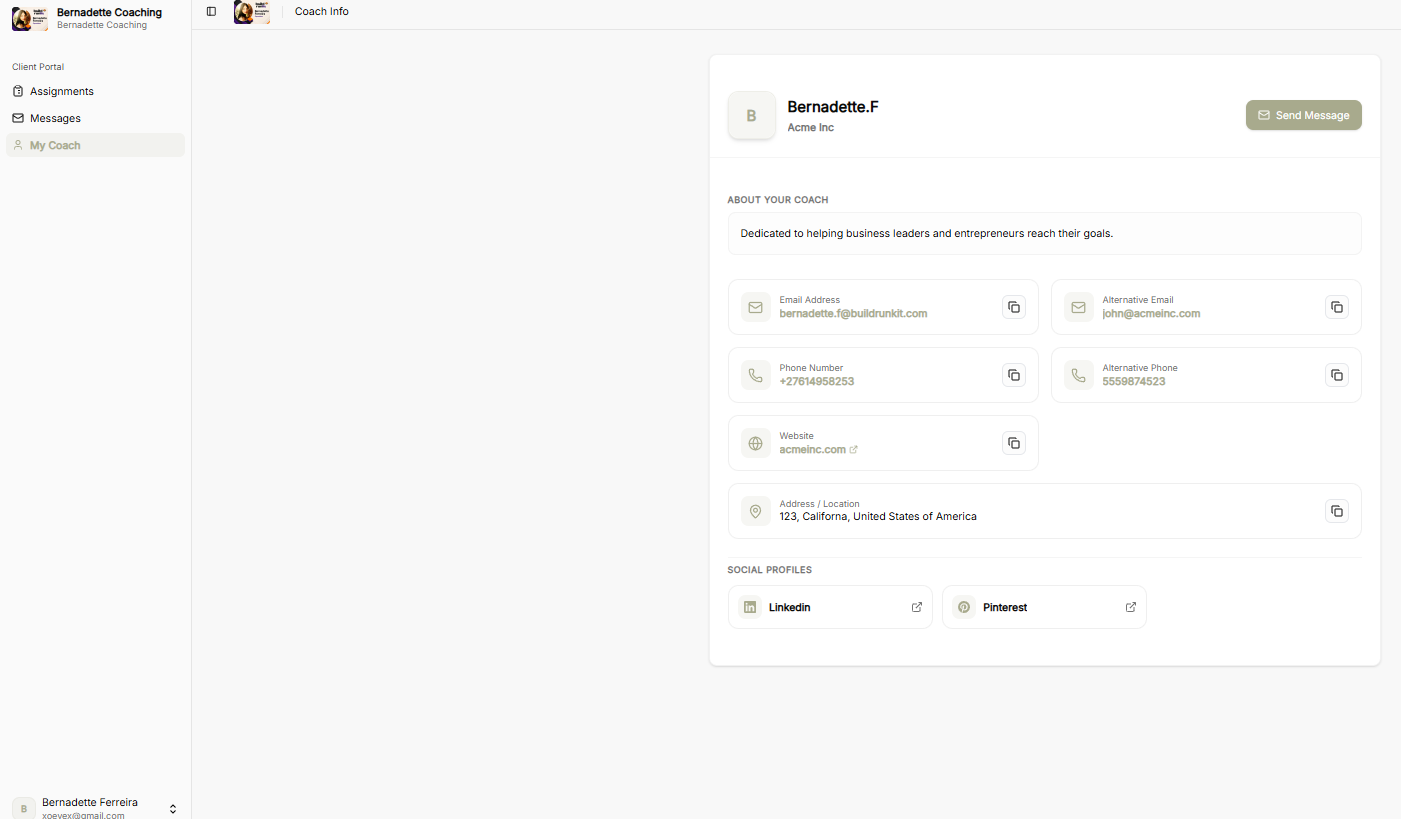Click the Coach Info breadcrumb title
The image size is (1401, 819).
pos(322,11)
